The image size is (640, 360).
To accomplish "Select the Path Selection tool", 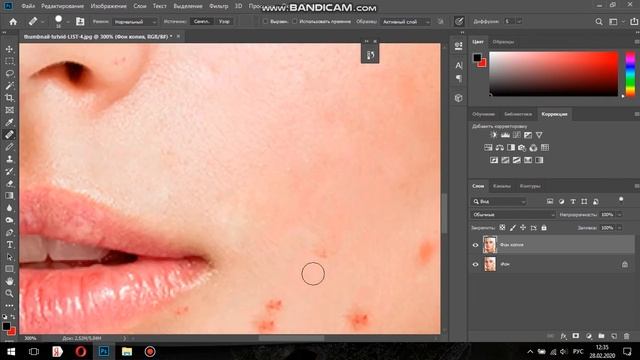I will point(9,257).
